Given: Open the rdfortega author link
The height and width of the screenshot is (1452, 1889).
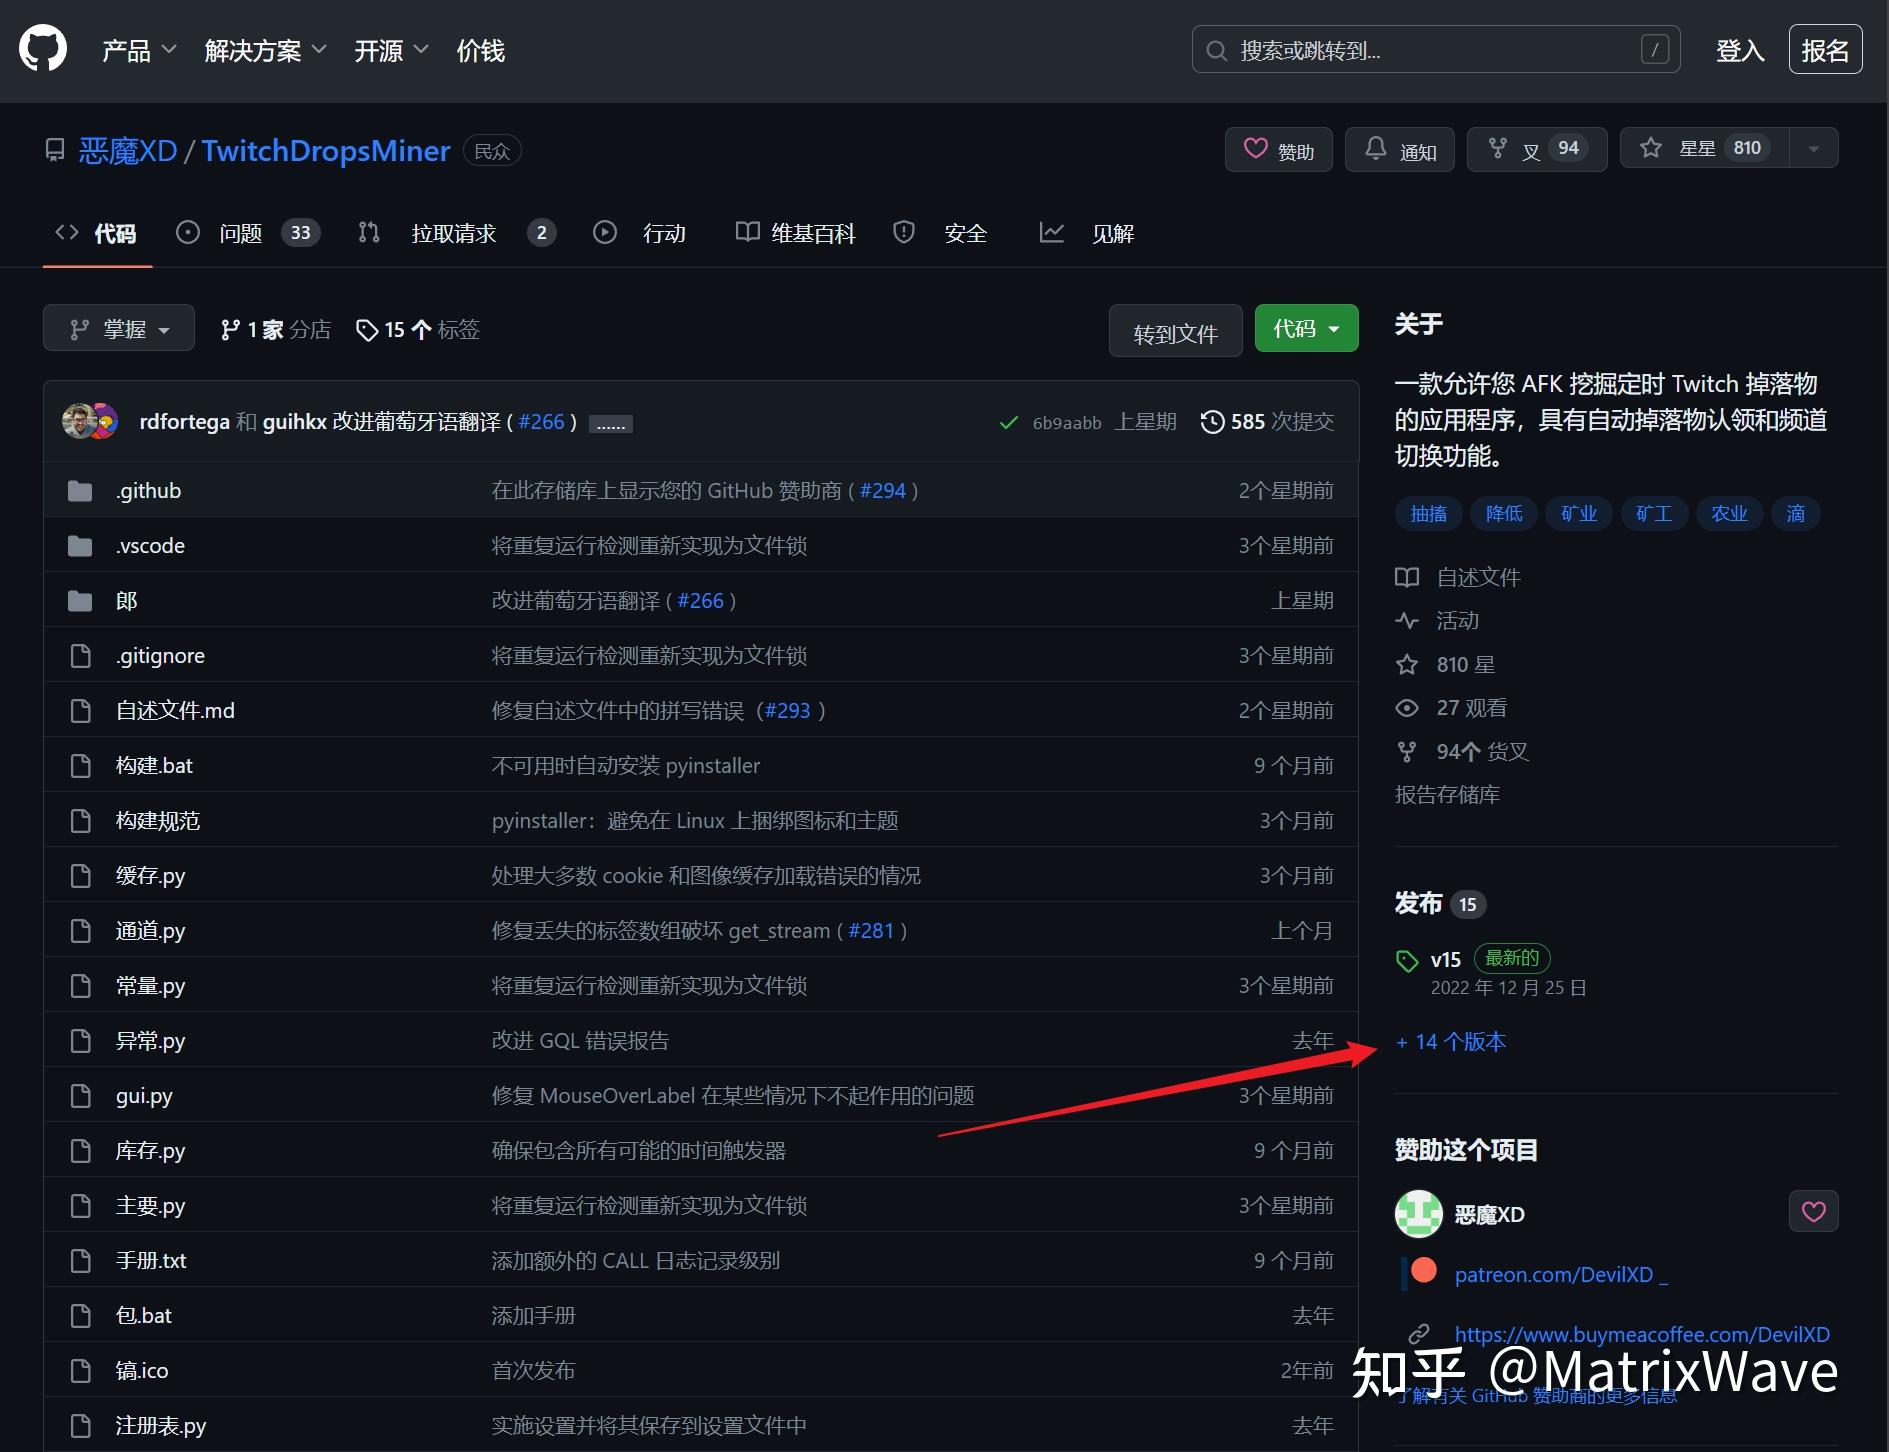Looking at the screenshot, I should (x=185, y=422).
